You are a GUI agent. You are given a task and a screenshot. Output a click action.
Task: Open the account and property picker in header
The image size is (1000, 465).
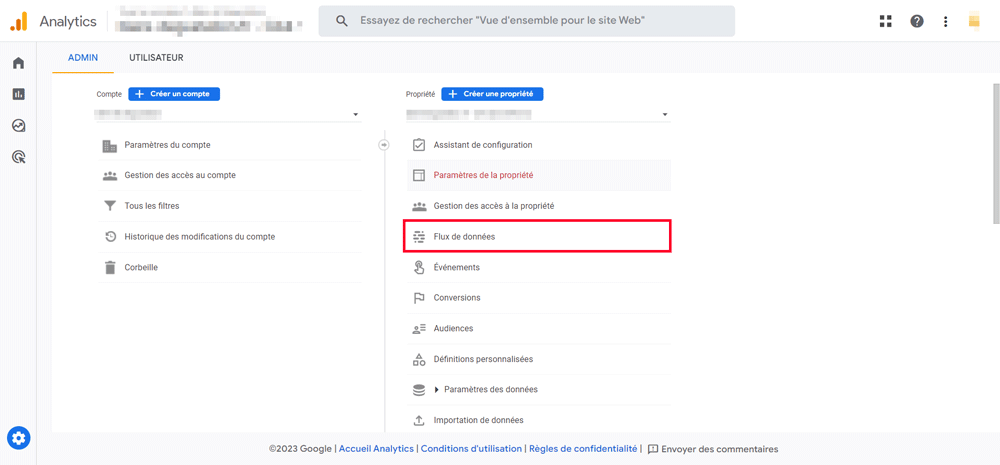tap(209, 21)
